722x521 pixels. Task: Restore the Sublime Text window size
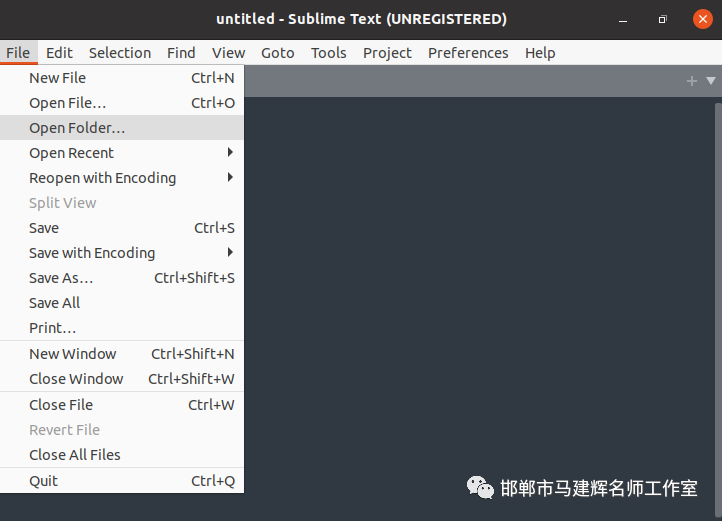[663, 19]
